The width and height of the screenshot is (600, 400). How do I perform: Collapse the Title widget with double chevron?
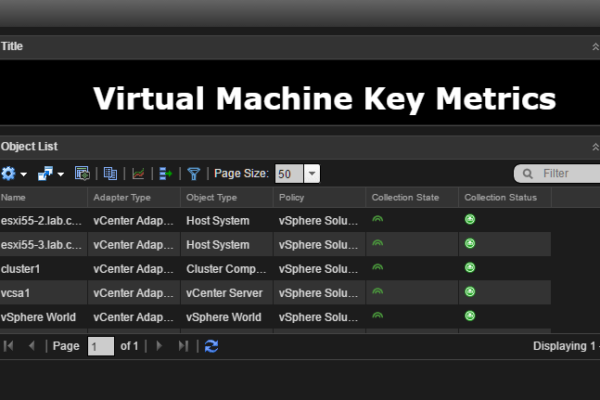click(x=595, y=47)
